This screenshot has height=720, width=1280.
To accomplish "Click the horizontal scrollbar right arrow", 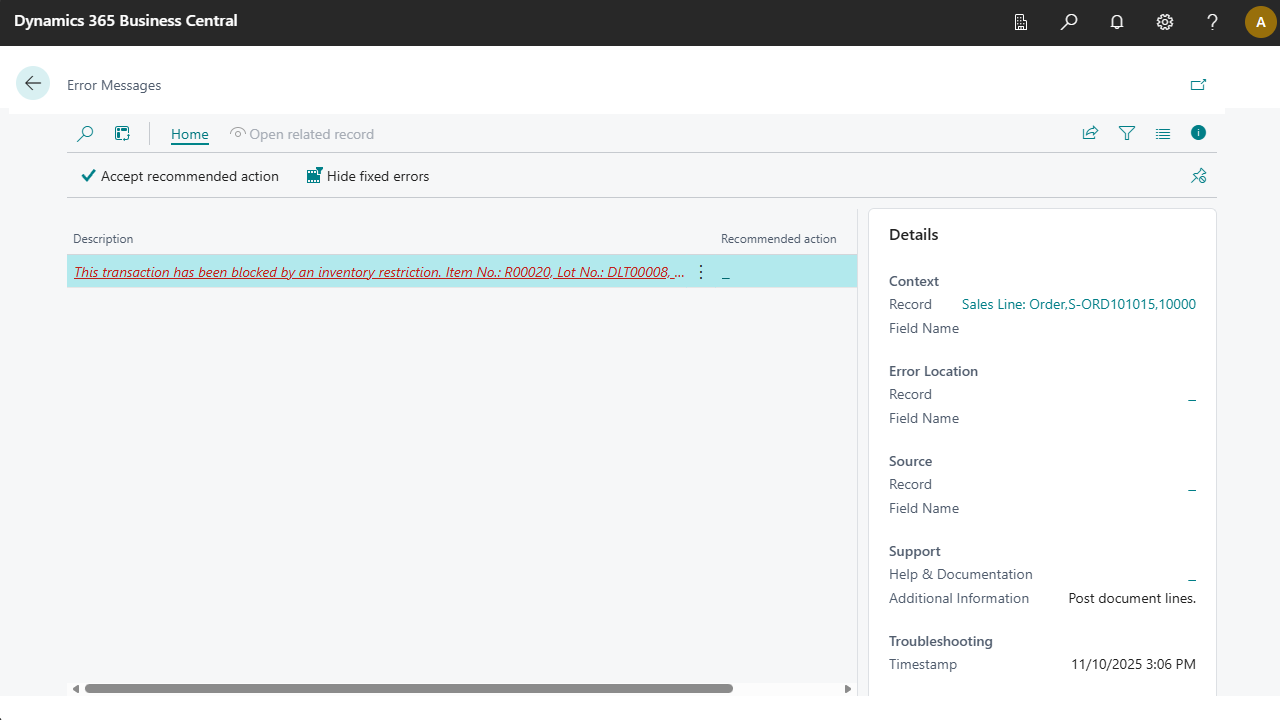I will click(x=848, y=689).
